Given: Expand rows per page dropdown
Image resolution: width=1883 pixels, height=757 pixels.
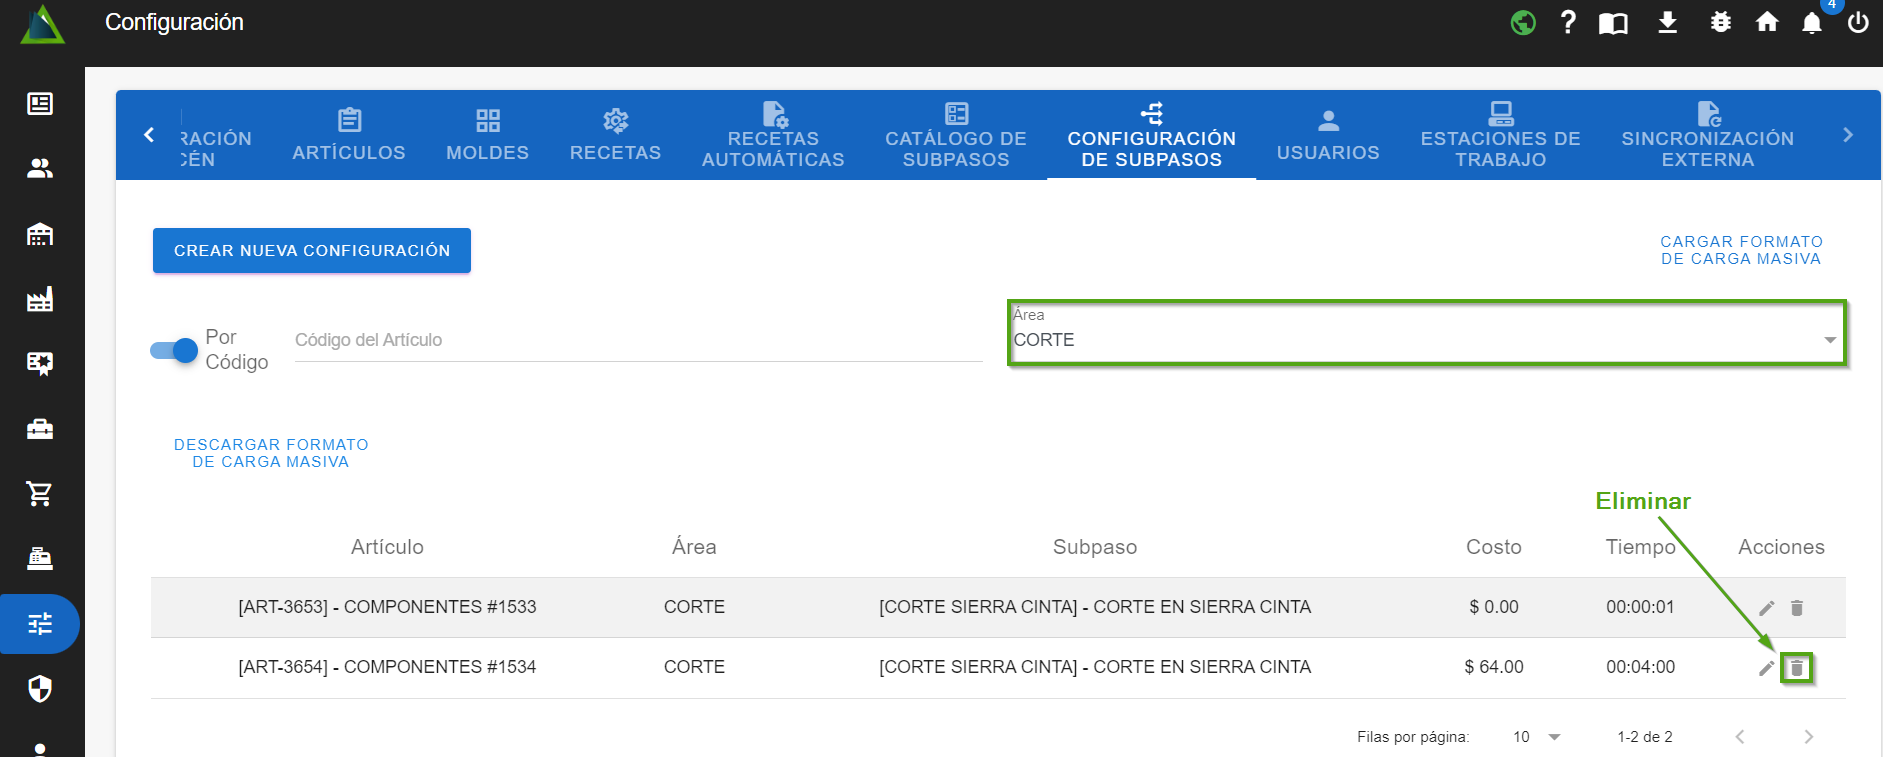Looking at the screenshot, I should [1536, 737].
